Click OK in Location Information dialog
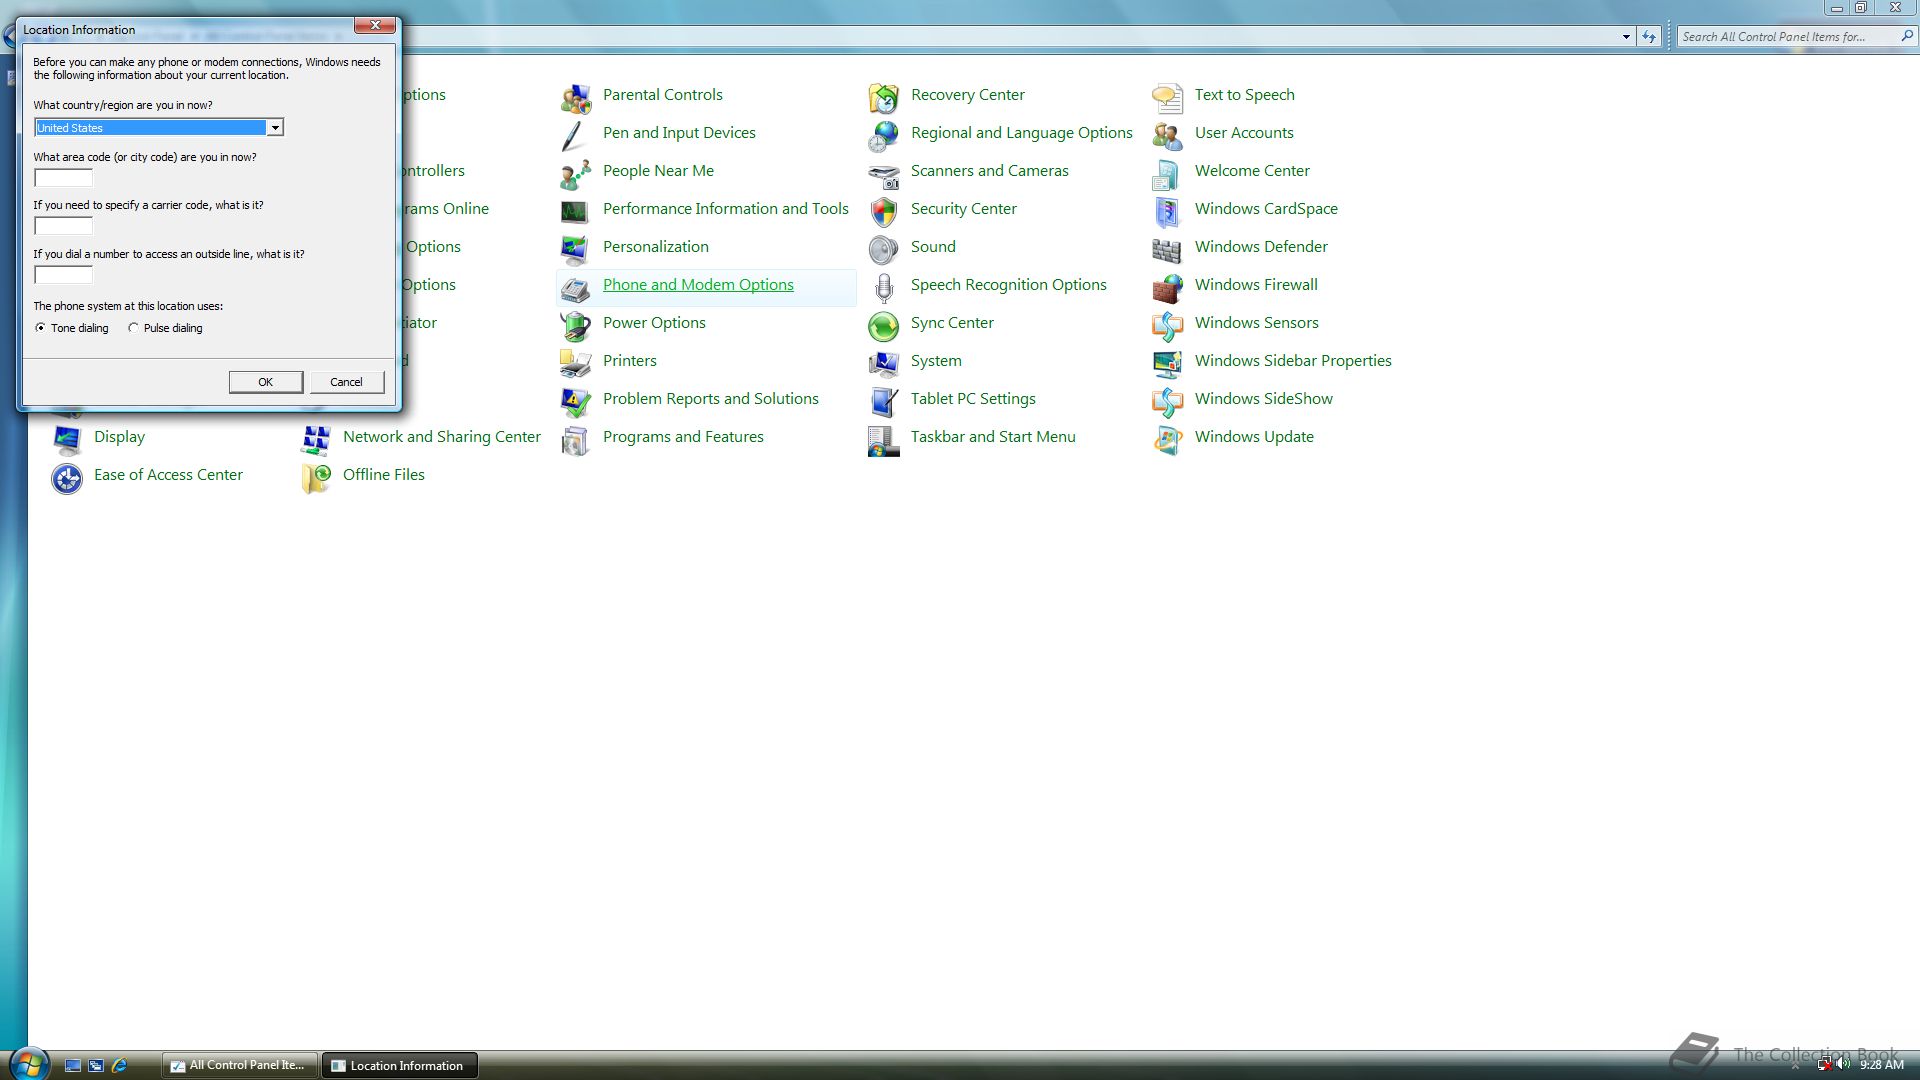This screenshot has width=1920, height=1080. click(x=266, y=382)
